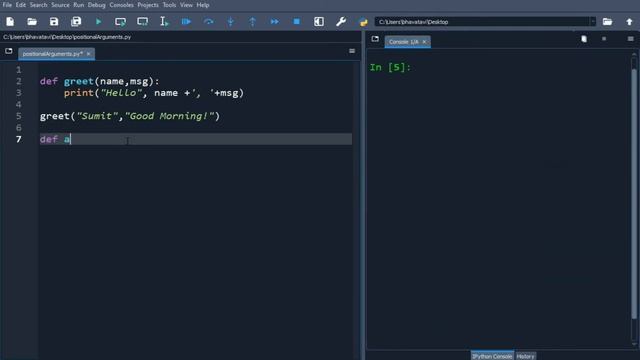
Task: Stop debugging with square icon
Action: click(297, 22)
